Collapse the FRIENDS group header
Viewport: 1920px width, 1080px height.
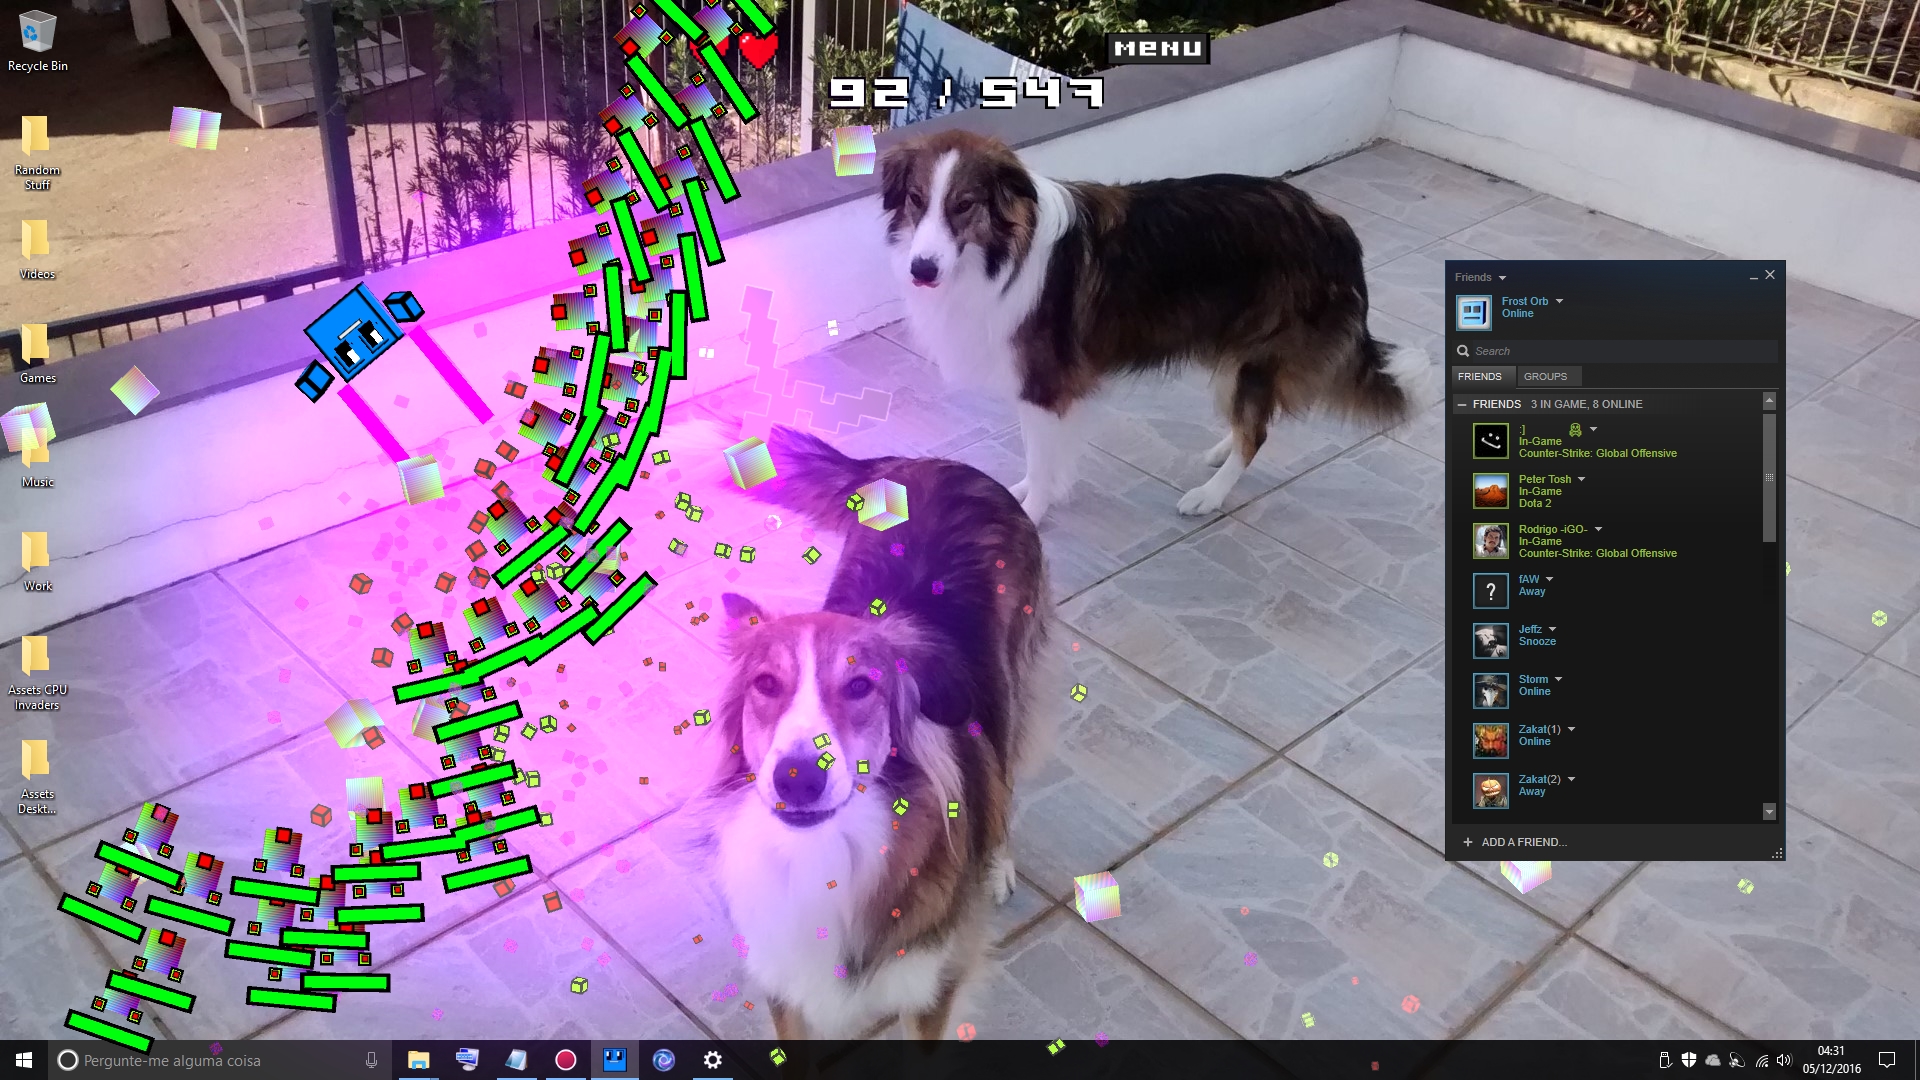coord(1461,404)
